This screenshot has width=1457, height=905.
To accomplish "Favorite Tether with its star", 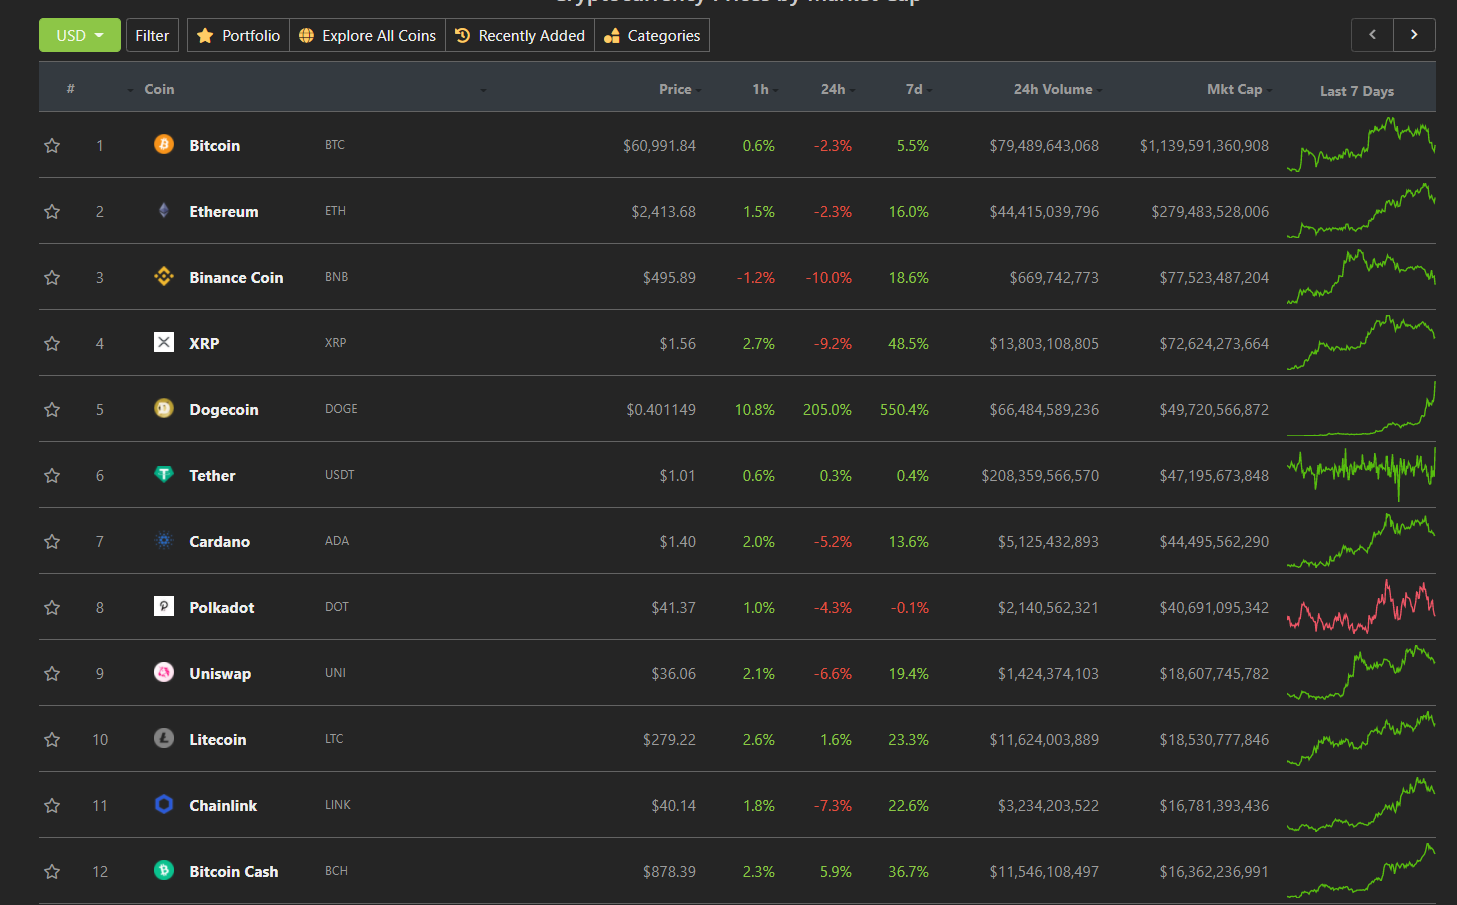I will pyautogui.click(x=52, y=476).
